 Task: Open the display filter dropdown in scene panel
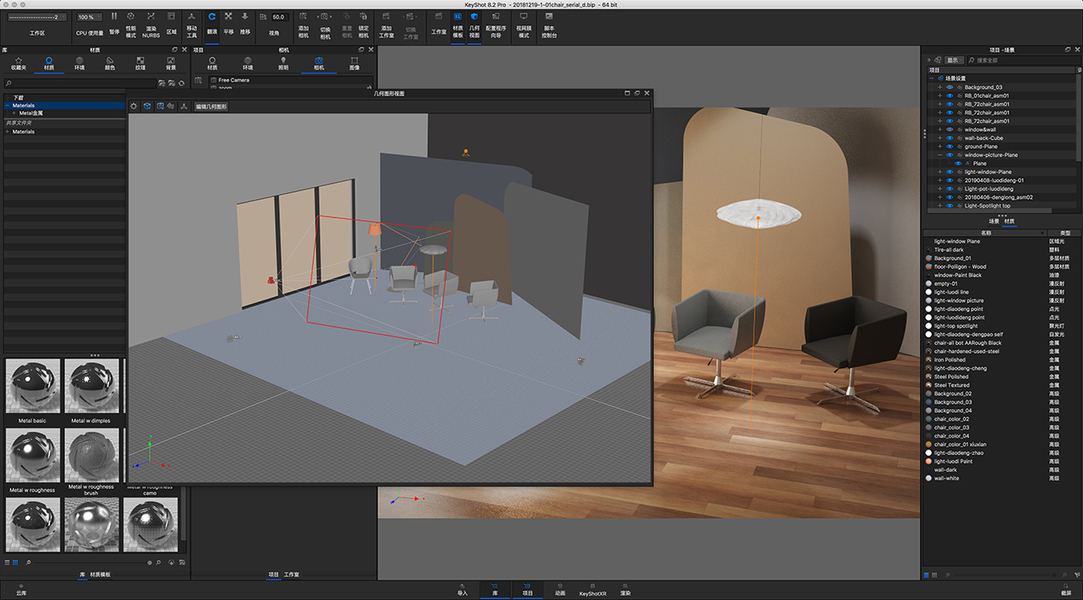tap(955, 60)
